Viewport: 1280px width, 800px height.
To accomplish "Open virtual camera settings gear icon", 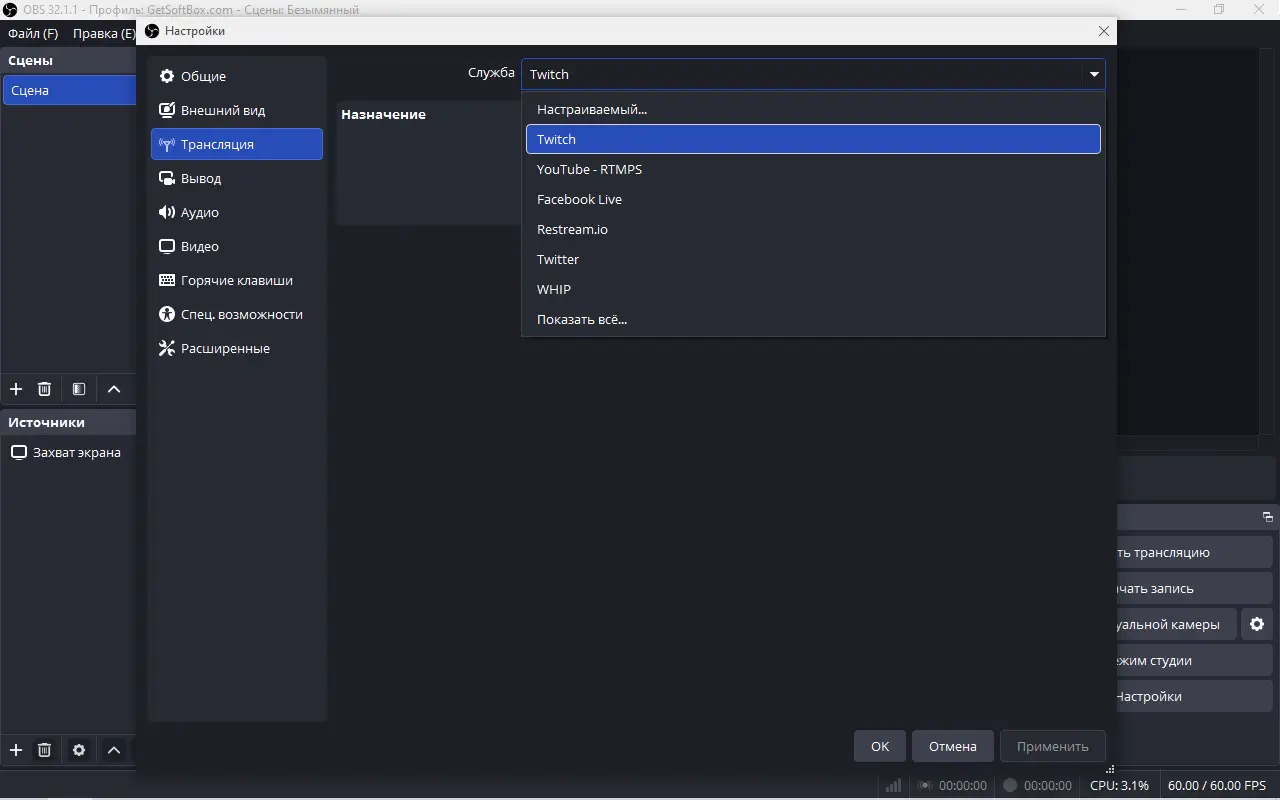I will 1257,624.
